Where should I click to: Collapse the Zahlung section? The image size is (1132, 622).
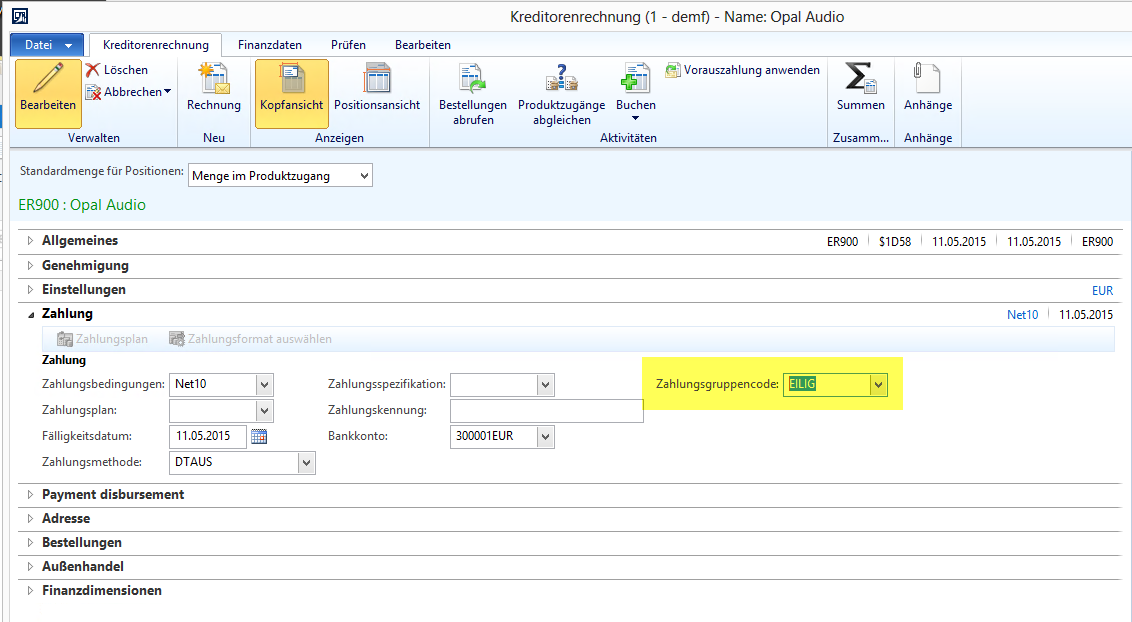31,314
